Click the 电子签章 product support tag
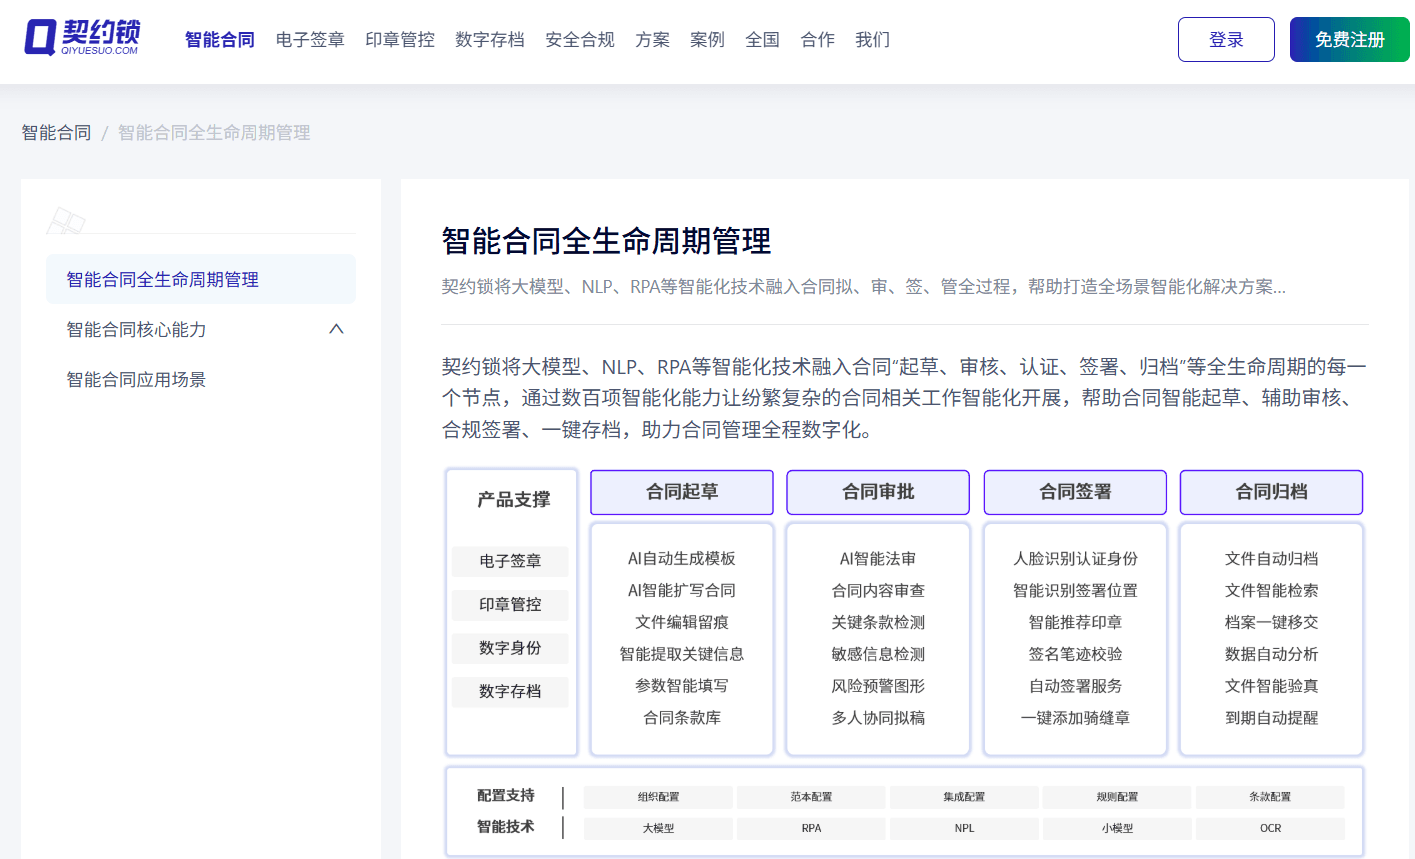This screenshot has height=859, width=1415. coord(510,561)
